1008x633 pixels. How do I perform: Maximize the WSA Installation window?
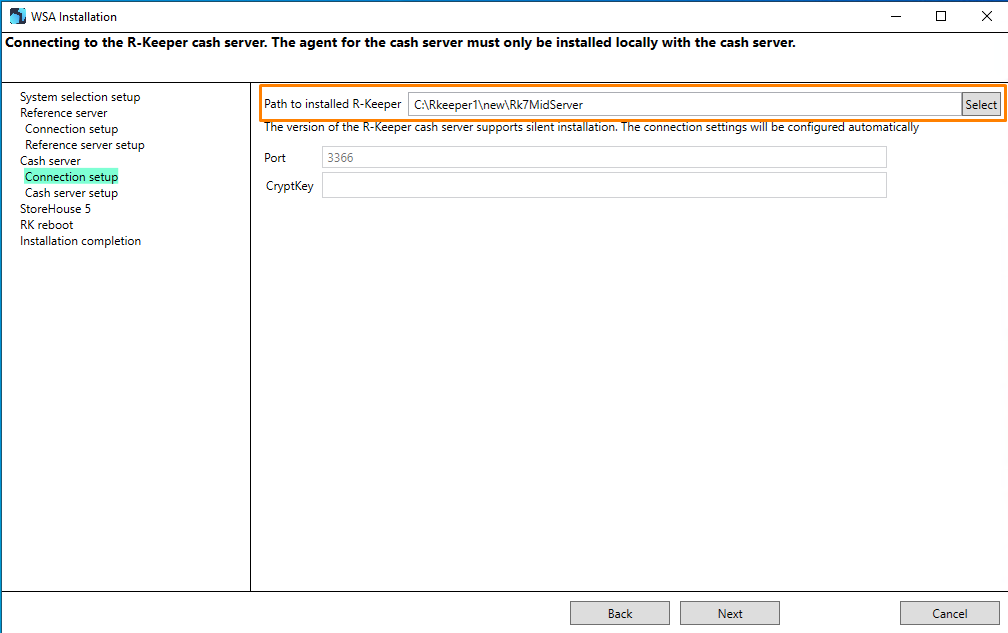940,16
